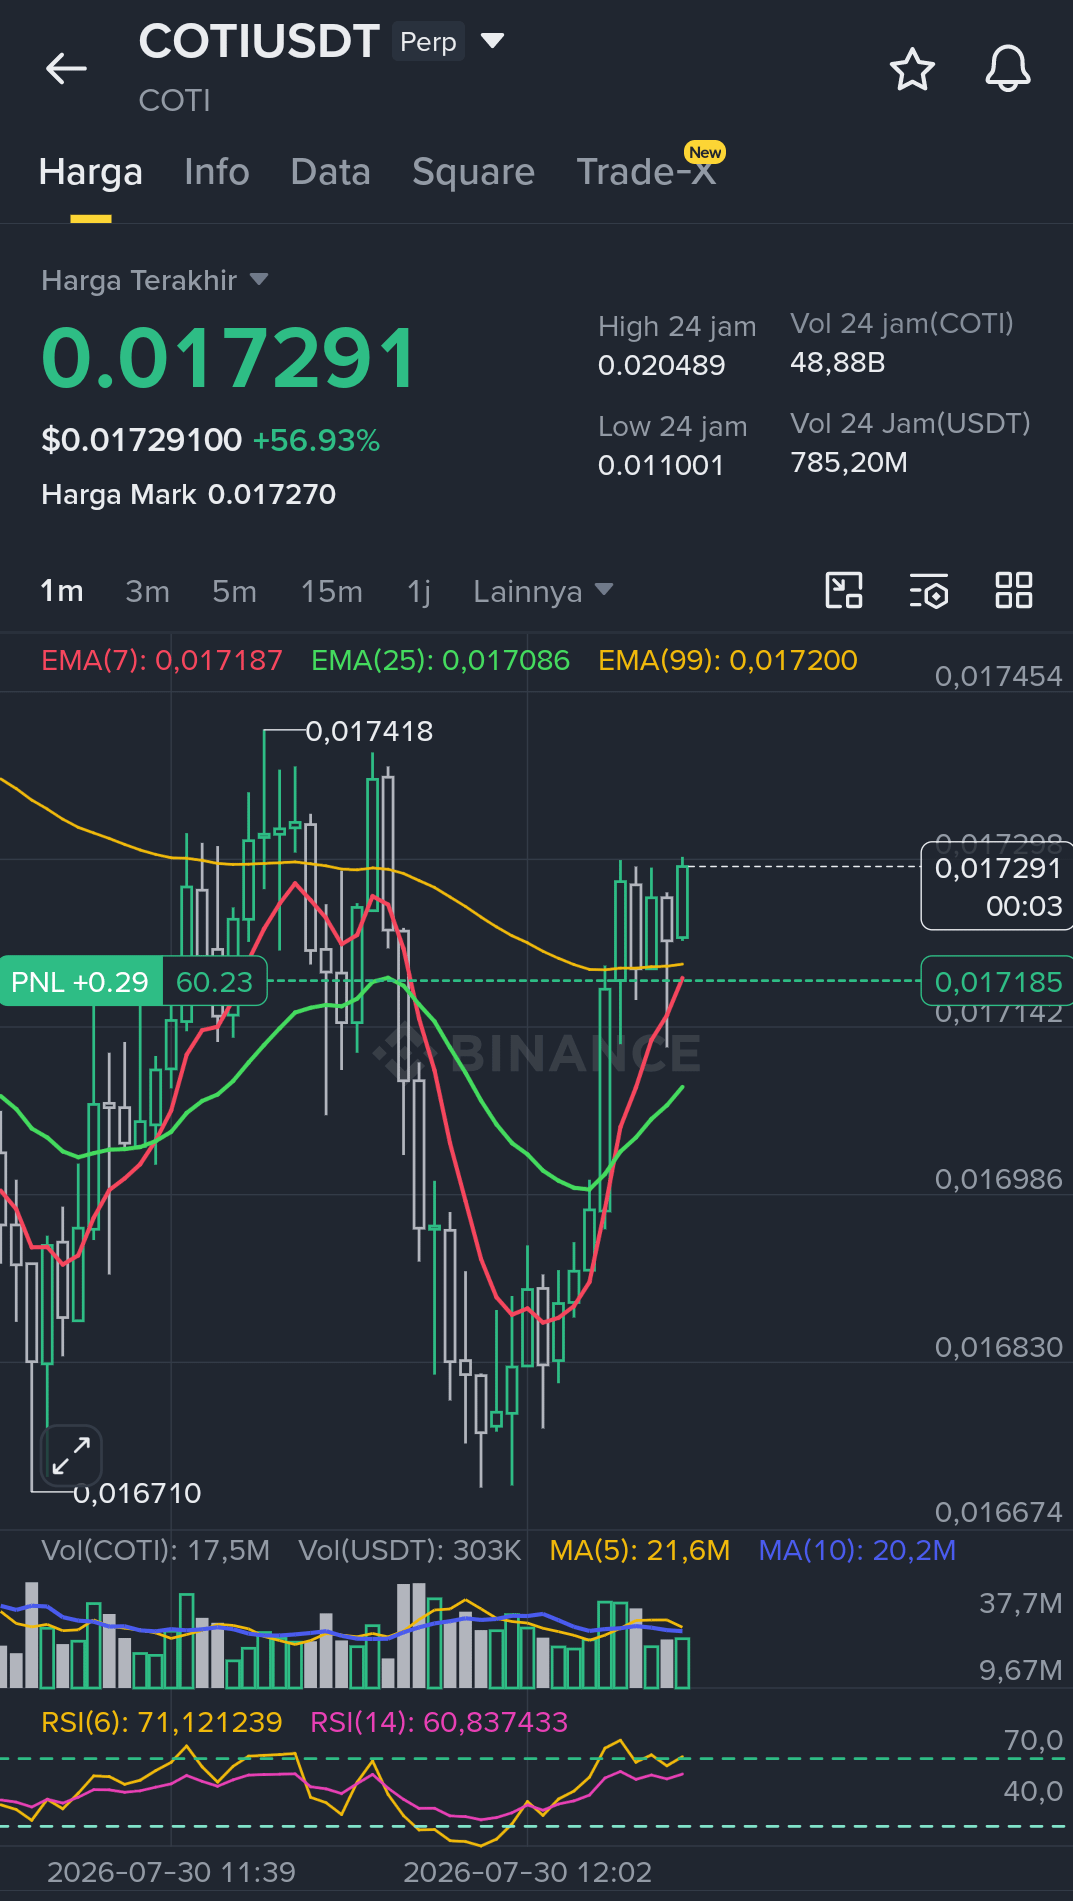Open the Trade-X tab
Image resolution: width=1073 pixels, height=1901 pixels.
click(x=647, y=172)
